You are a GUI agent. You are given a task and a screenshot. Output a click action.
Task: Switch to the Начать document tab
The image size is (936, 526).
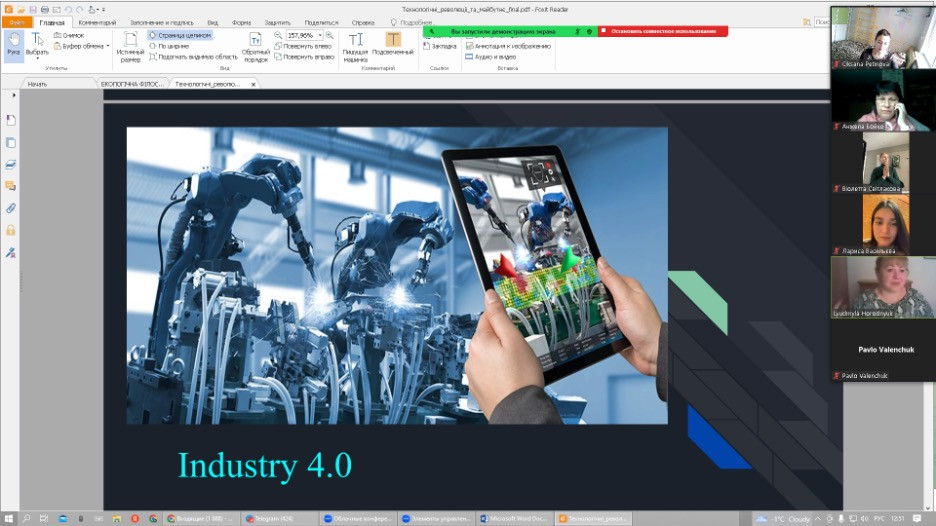click(37, 84)
